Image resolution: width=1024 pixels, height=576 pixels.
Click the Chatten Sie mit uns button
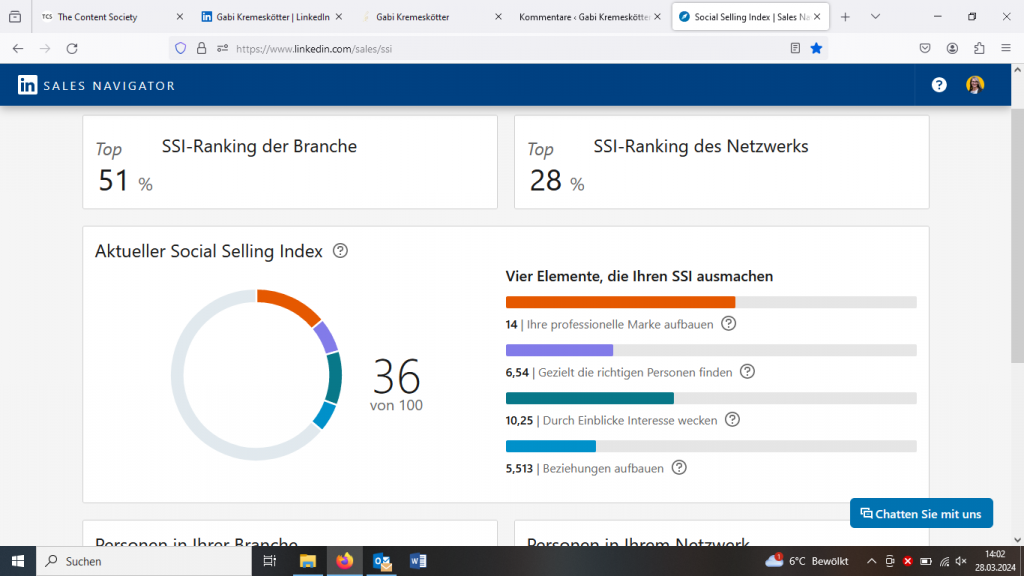pyautogui.click(x=921, y=513)
